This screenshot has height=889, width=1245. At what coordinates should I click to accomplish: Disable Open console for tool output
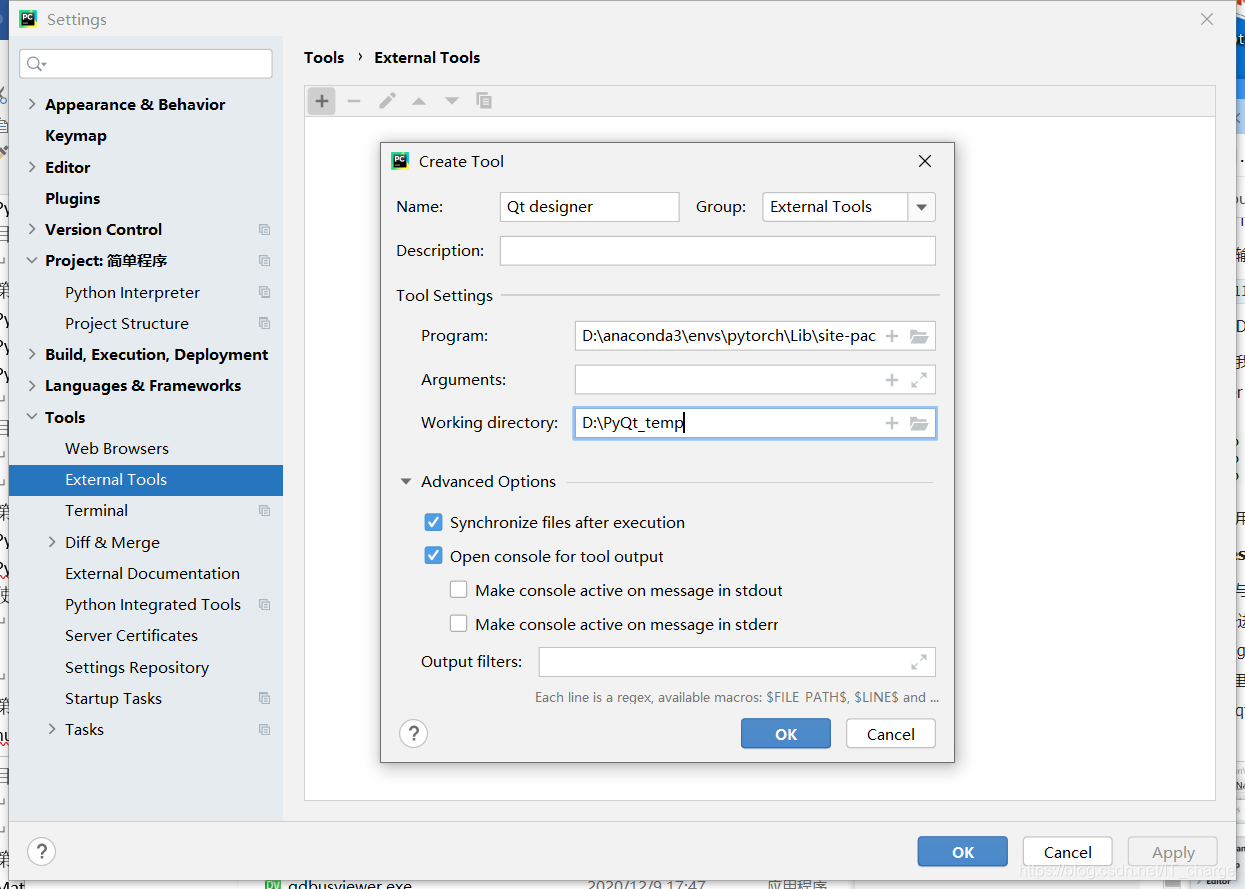coord(433,556)
